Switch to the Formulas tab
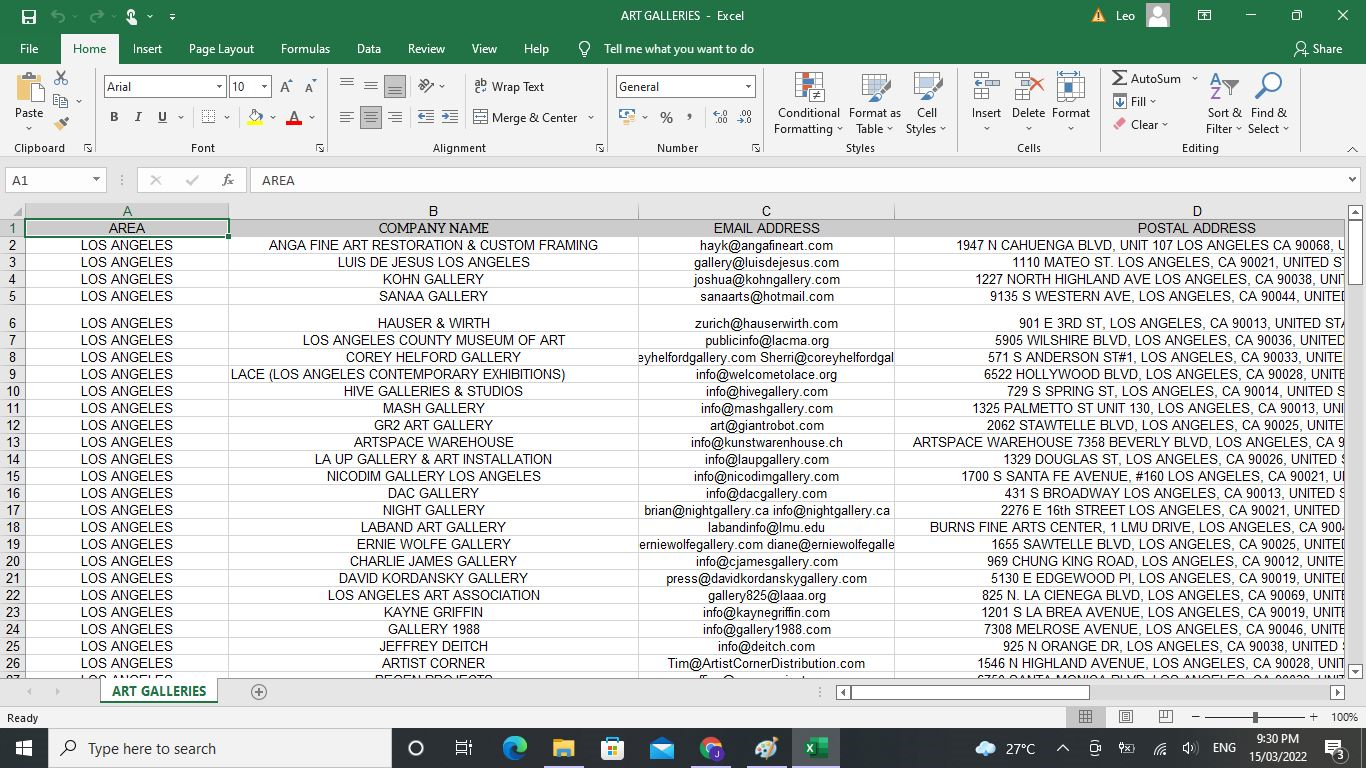This screenshot has width=1366, height=768. [305, 49]
